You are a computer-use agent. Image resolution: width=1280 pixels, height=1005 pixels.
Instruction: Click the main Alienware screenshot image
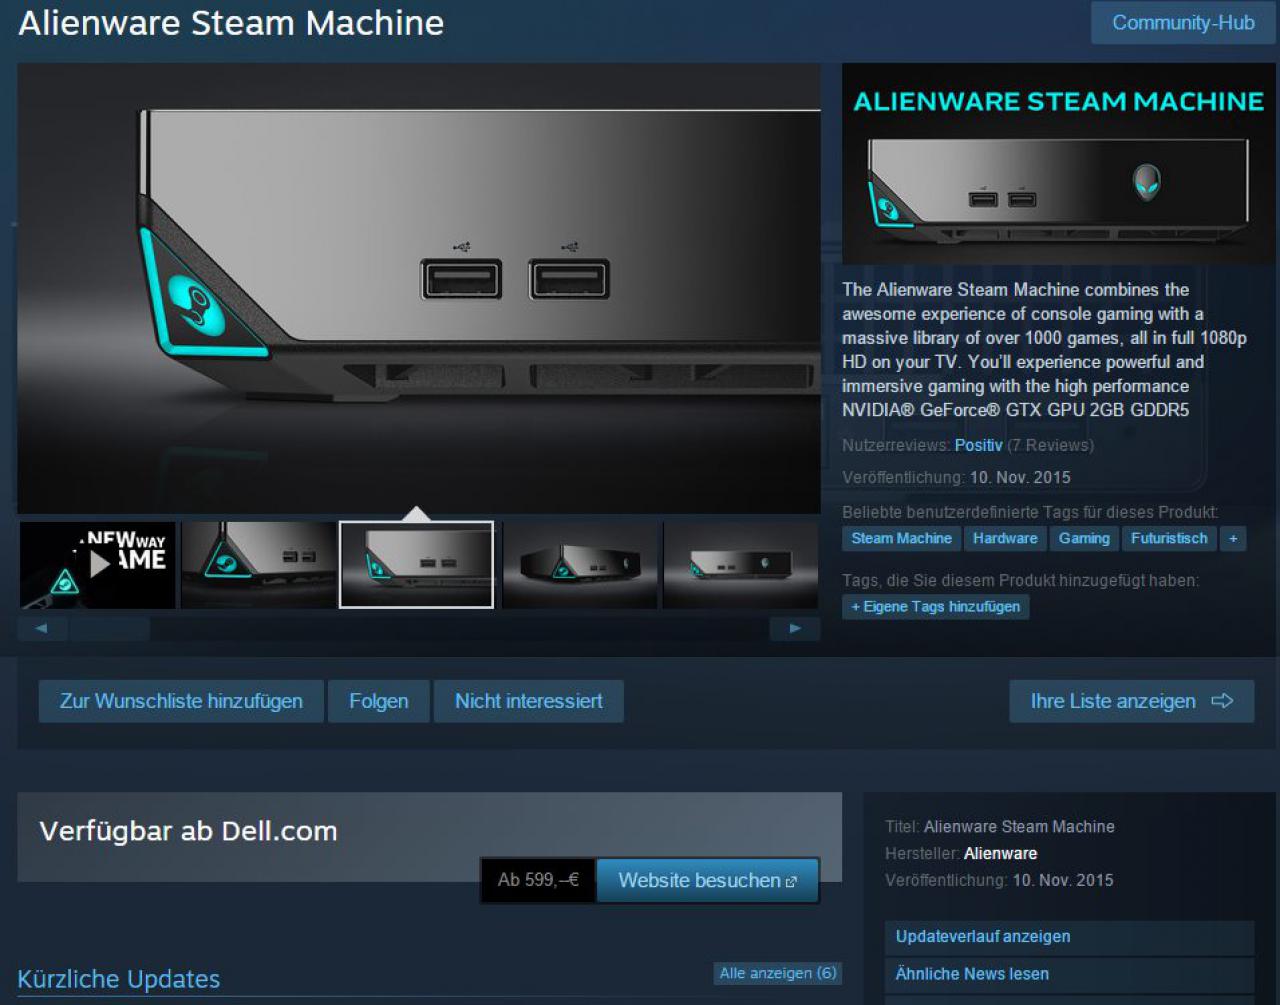tap(418, 288)
